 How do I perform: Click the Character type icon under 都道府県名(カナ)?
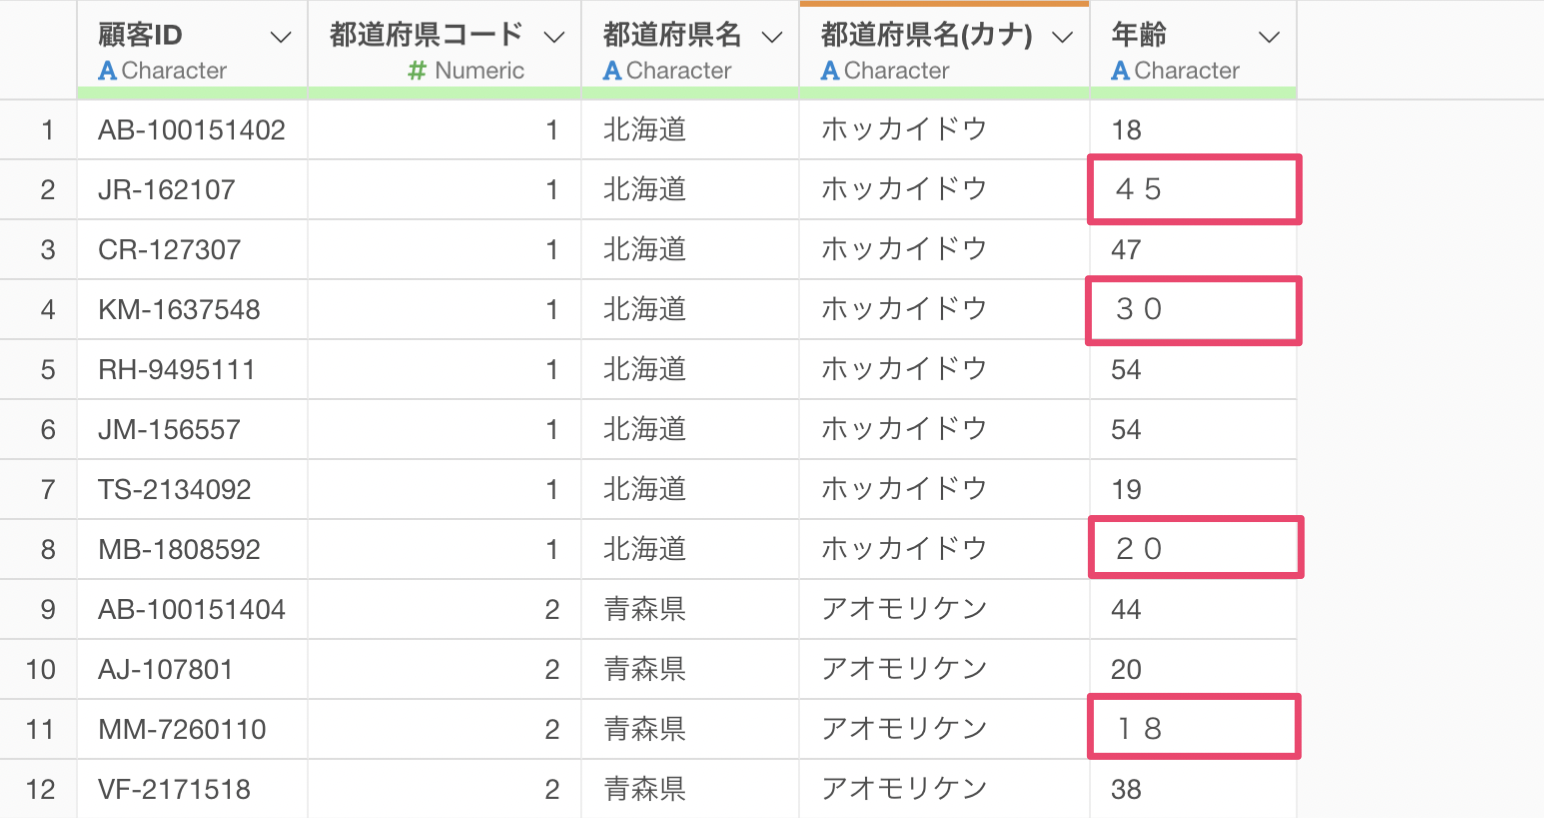[830, 71]
